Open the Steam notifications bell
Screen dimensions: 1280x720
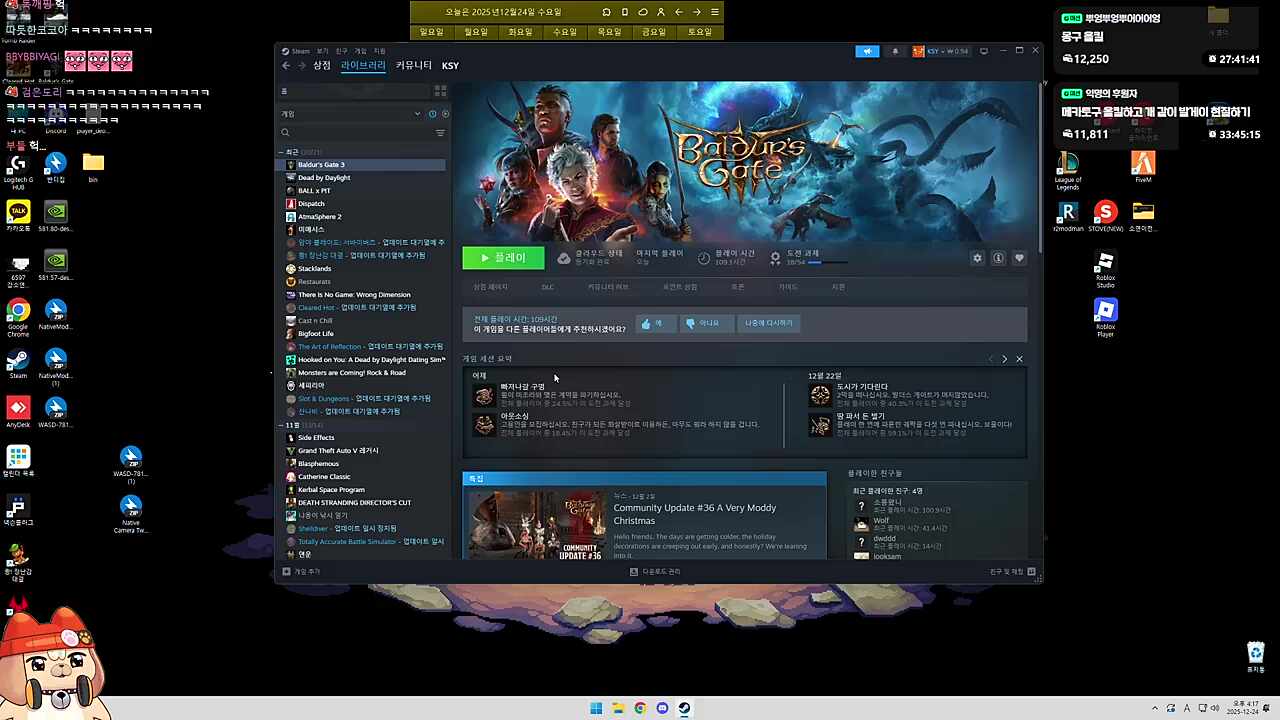point(895,51)
